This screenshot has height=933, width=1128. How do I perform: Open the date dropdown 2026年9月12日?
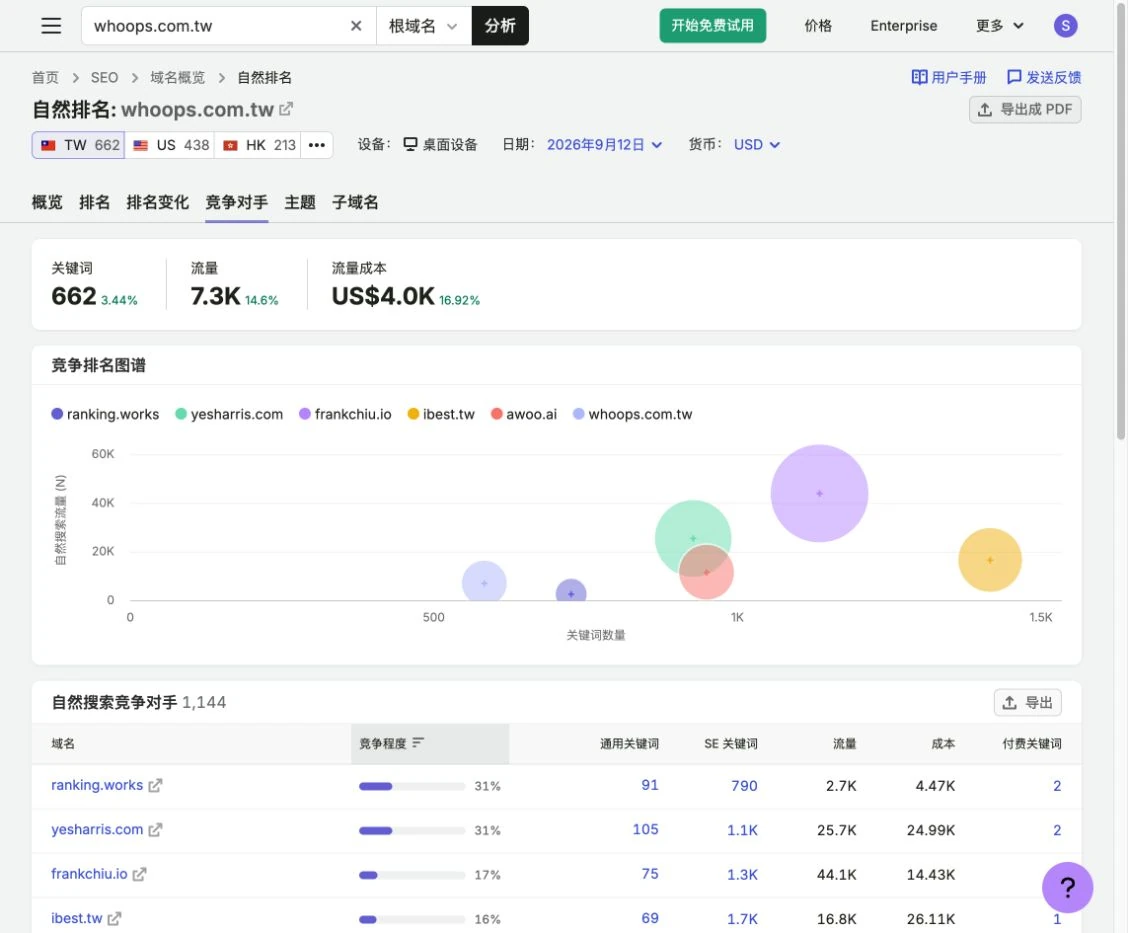(604, 145)
